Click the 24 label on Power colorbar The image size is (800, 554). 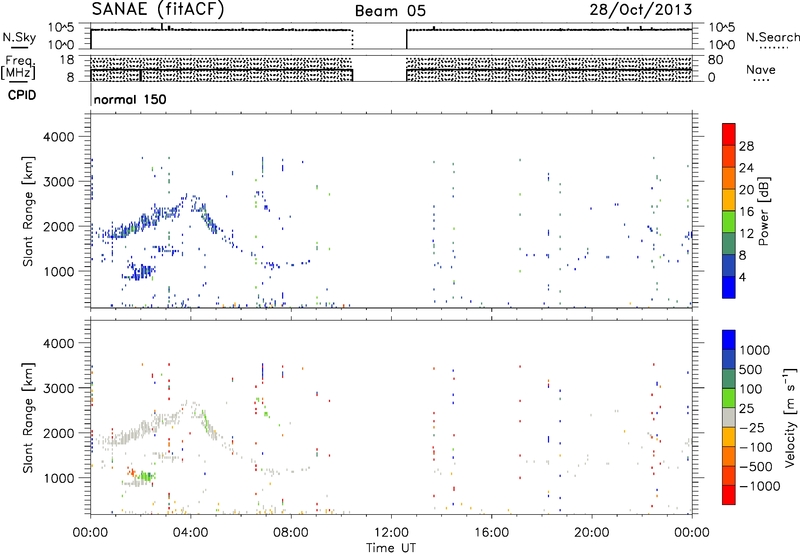pos(746,168)
